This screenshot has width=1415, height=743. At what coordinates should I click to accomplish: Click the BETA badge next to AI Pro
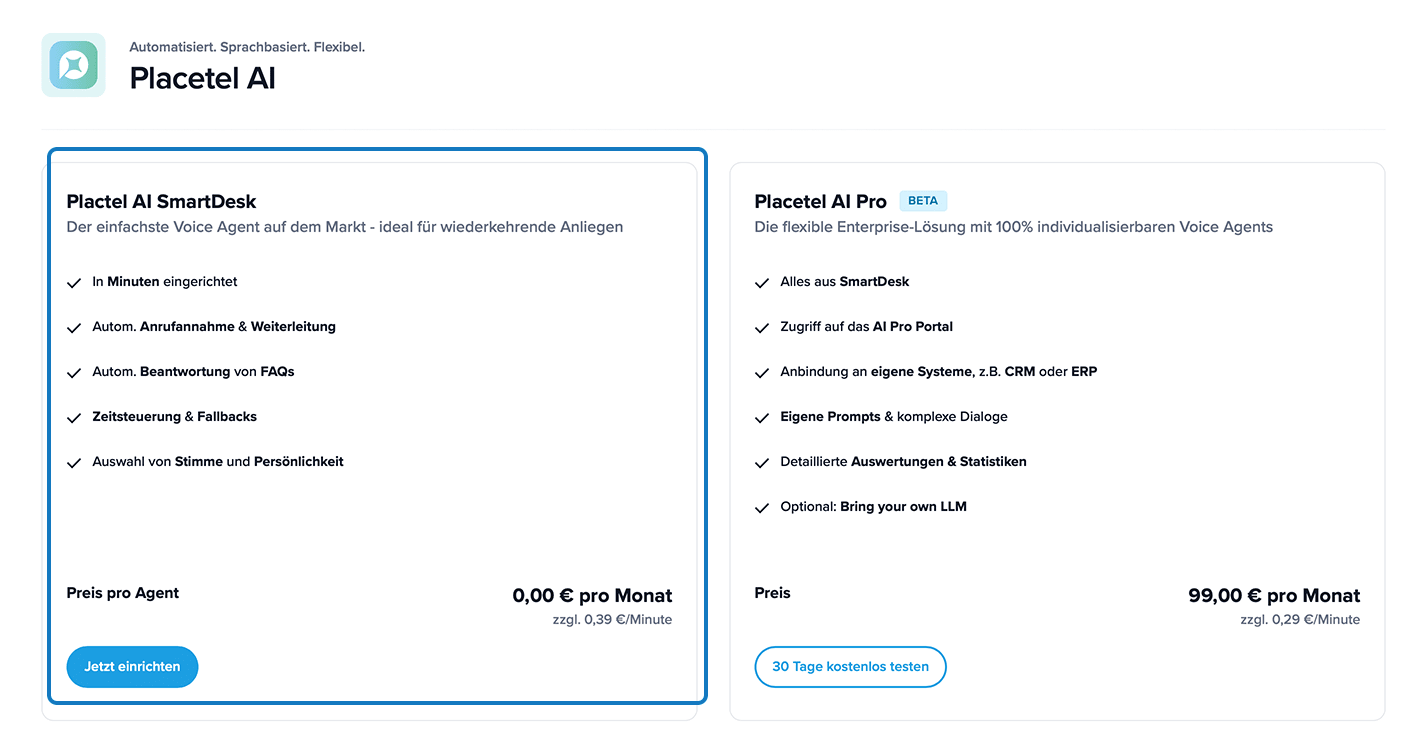point(923,201)
